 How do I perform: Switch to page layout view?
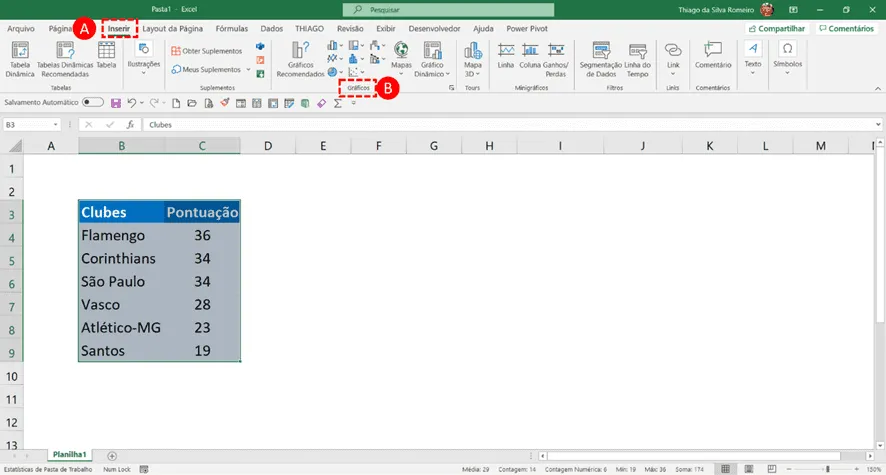pos(749,469)
